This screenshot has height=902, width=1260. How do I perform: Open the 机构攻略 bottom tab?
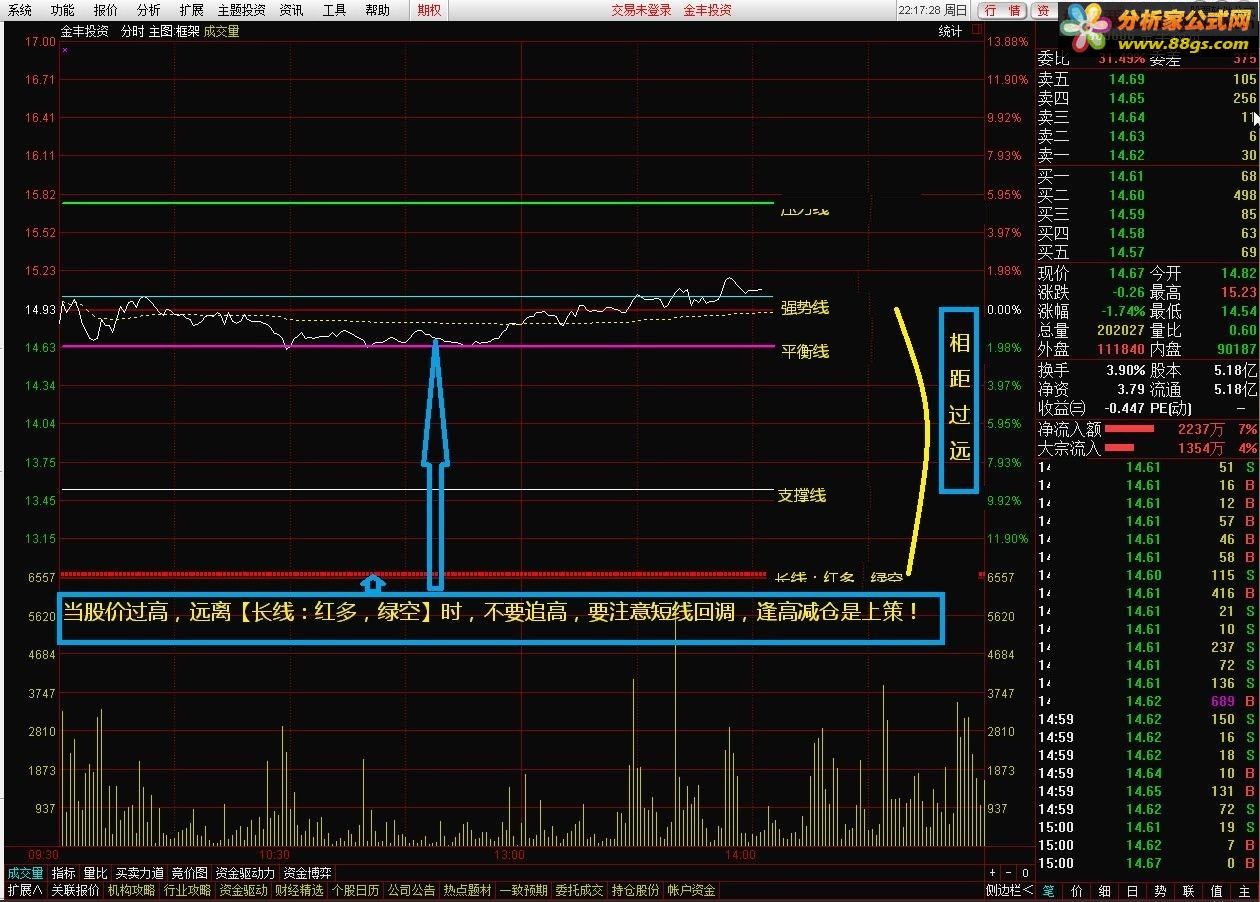click(132, 890)
